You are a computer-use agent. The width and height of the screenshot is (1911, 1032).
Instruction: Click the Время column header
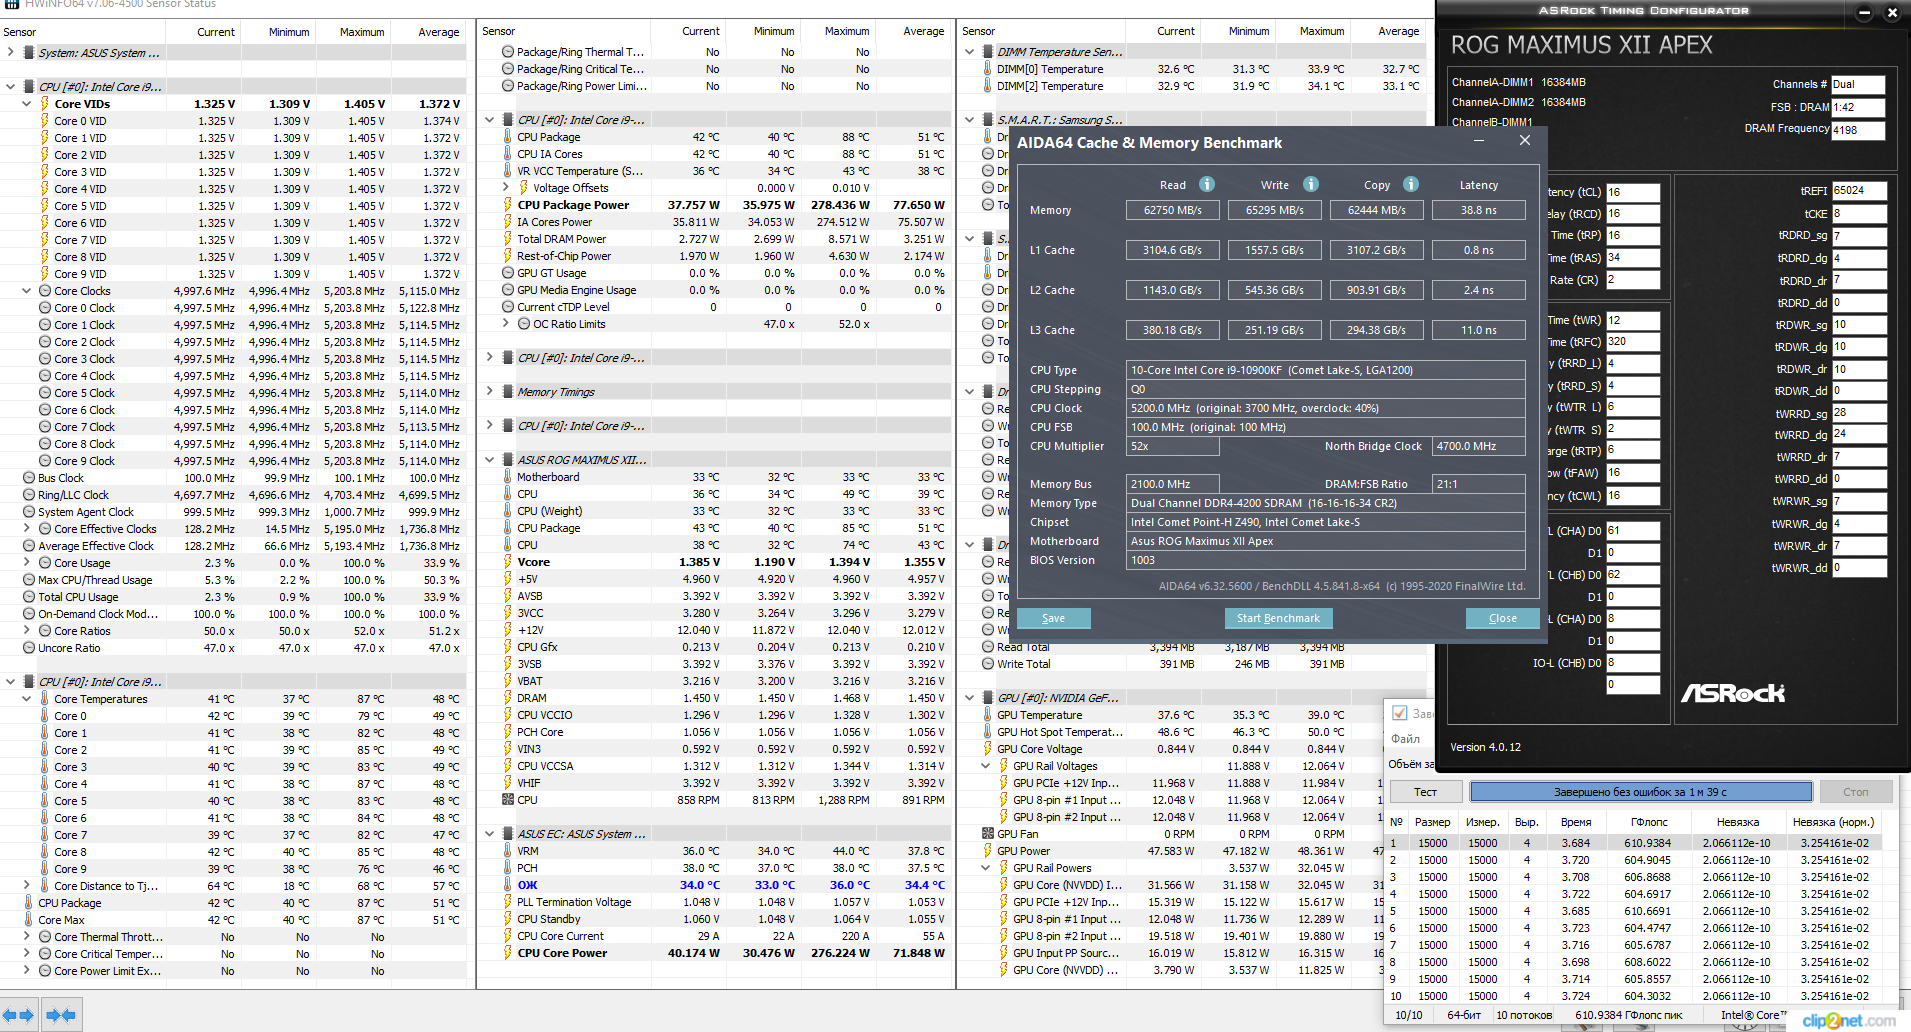pyautogui.click(x=1576, y=822)
